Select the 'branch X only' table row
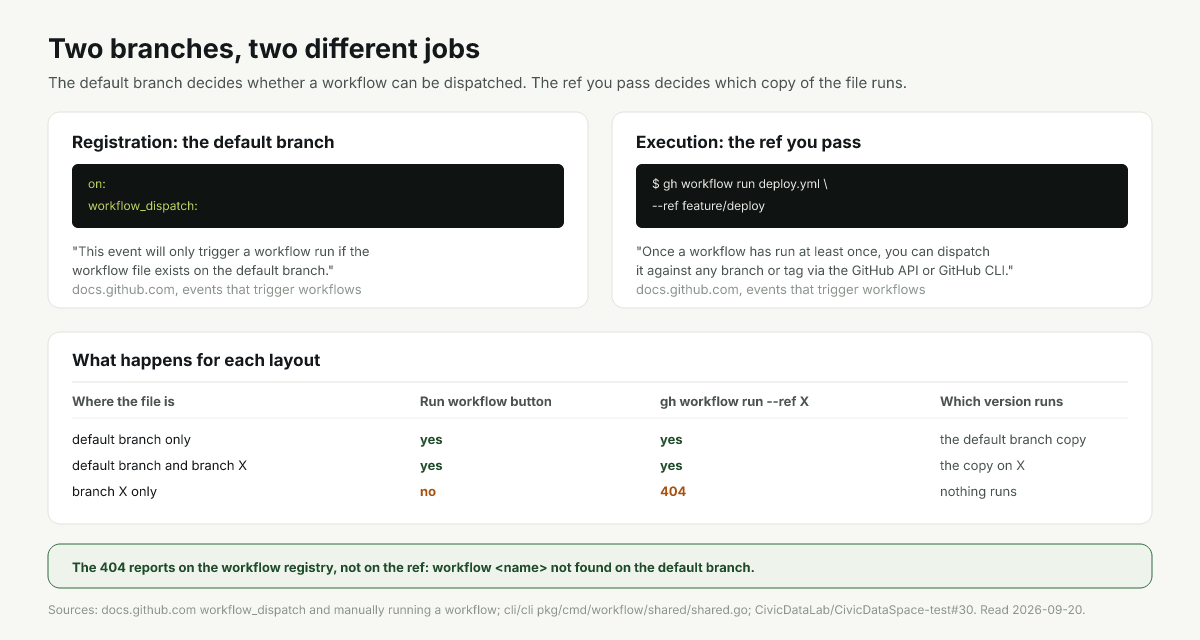The width and height of the screenshot is (1200, 640). click(x=600, y=492)
